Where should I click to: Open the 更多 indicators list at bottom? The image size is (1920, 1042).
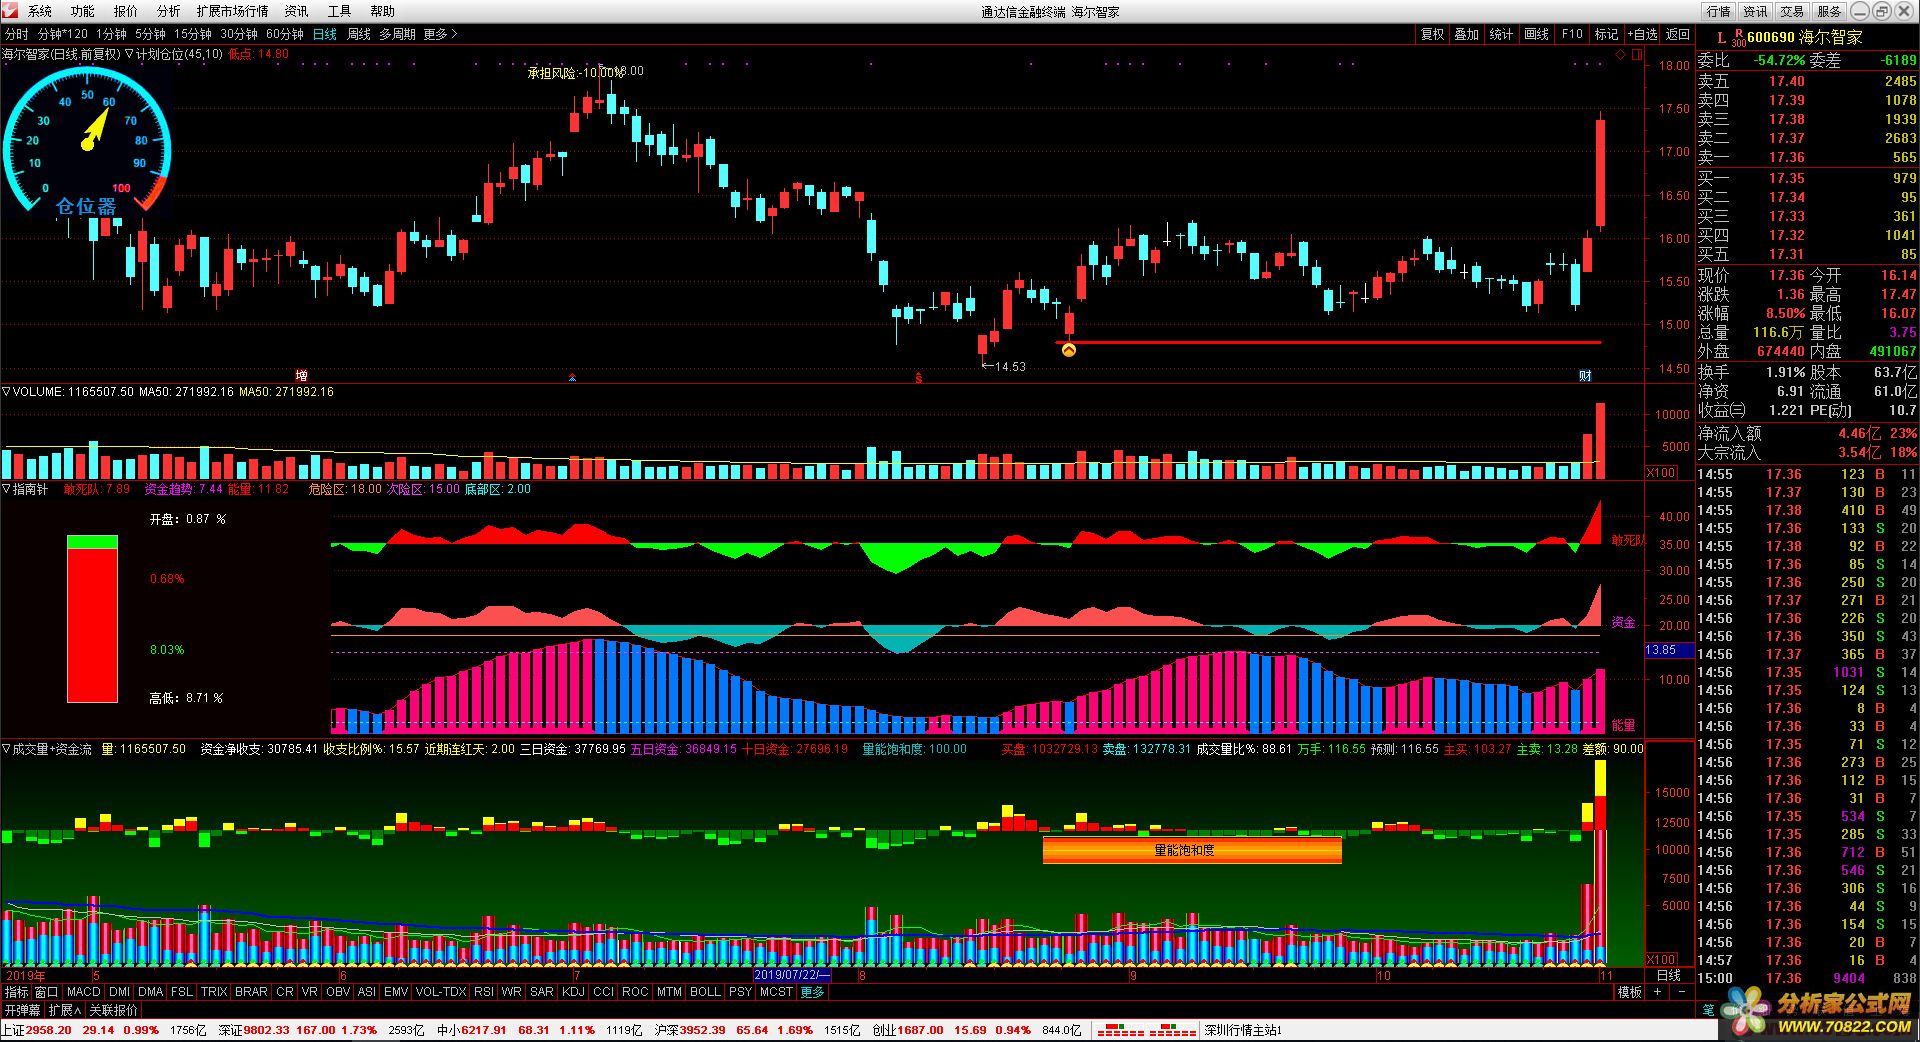812,992
